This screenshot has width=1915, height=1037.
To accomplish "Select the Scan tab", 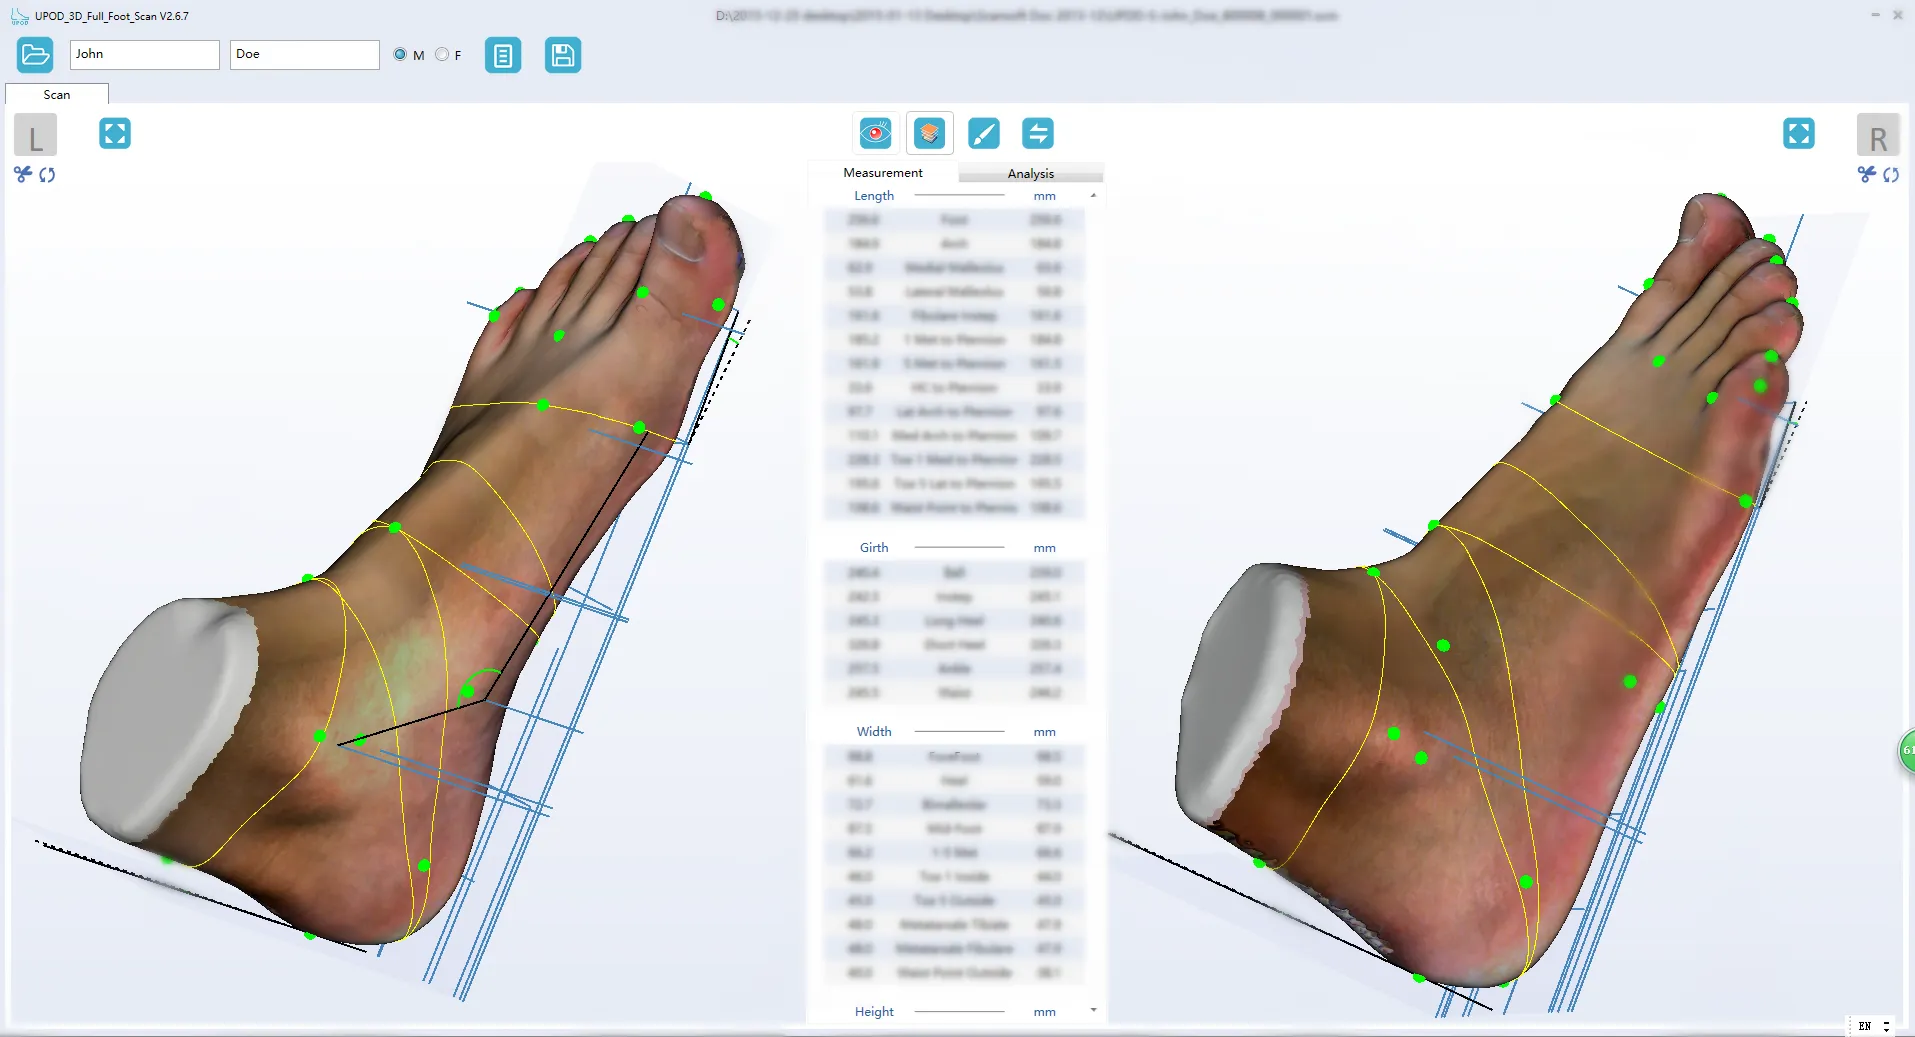I will pyautogui.click(x=56, y=94).
